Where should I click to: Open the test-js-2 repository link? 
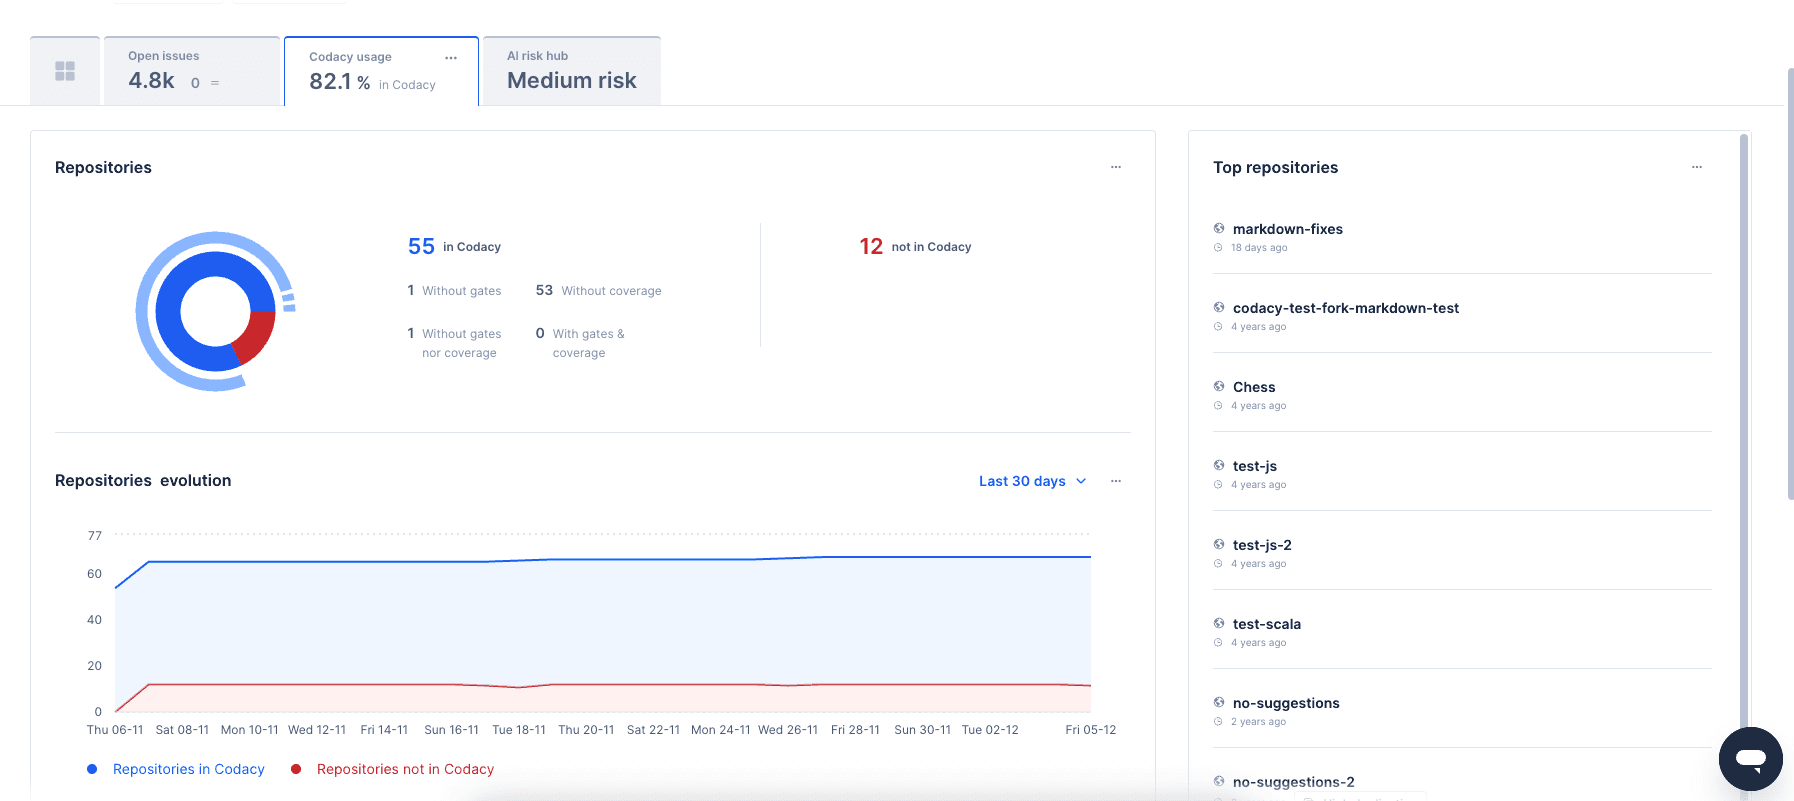(x=1262, y=545)
